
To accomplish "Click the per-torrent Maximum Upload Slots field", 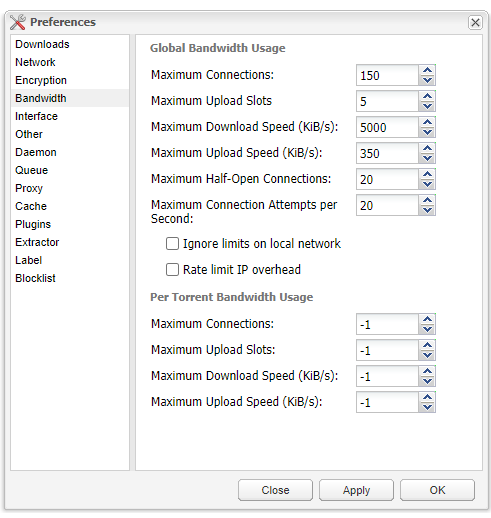I will [387, 350].
